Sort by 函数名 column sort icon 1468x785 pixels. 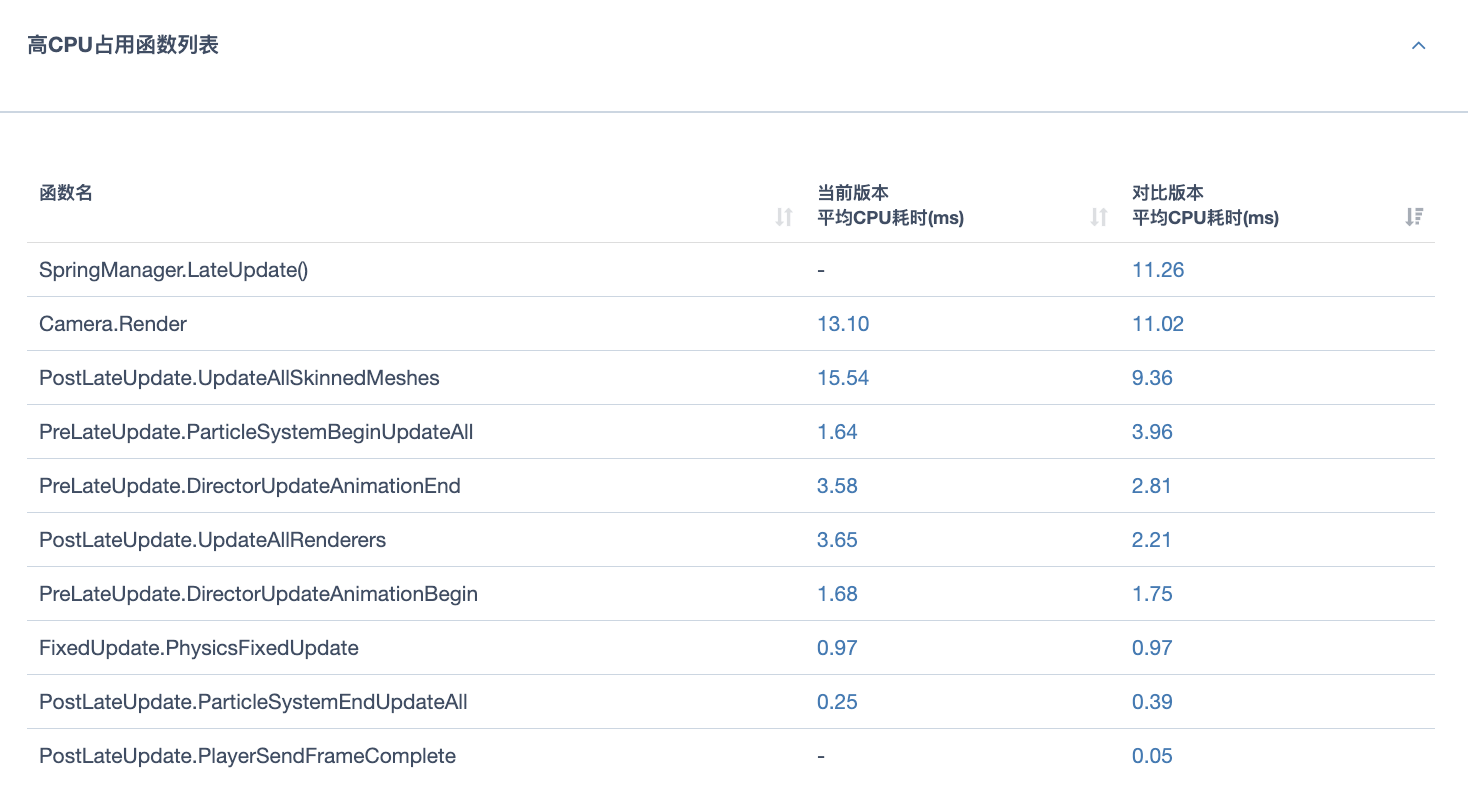784,216
